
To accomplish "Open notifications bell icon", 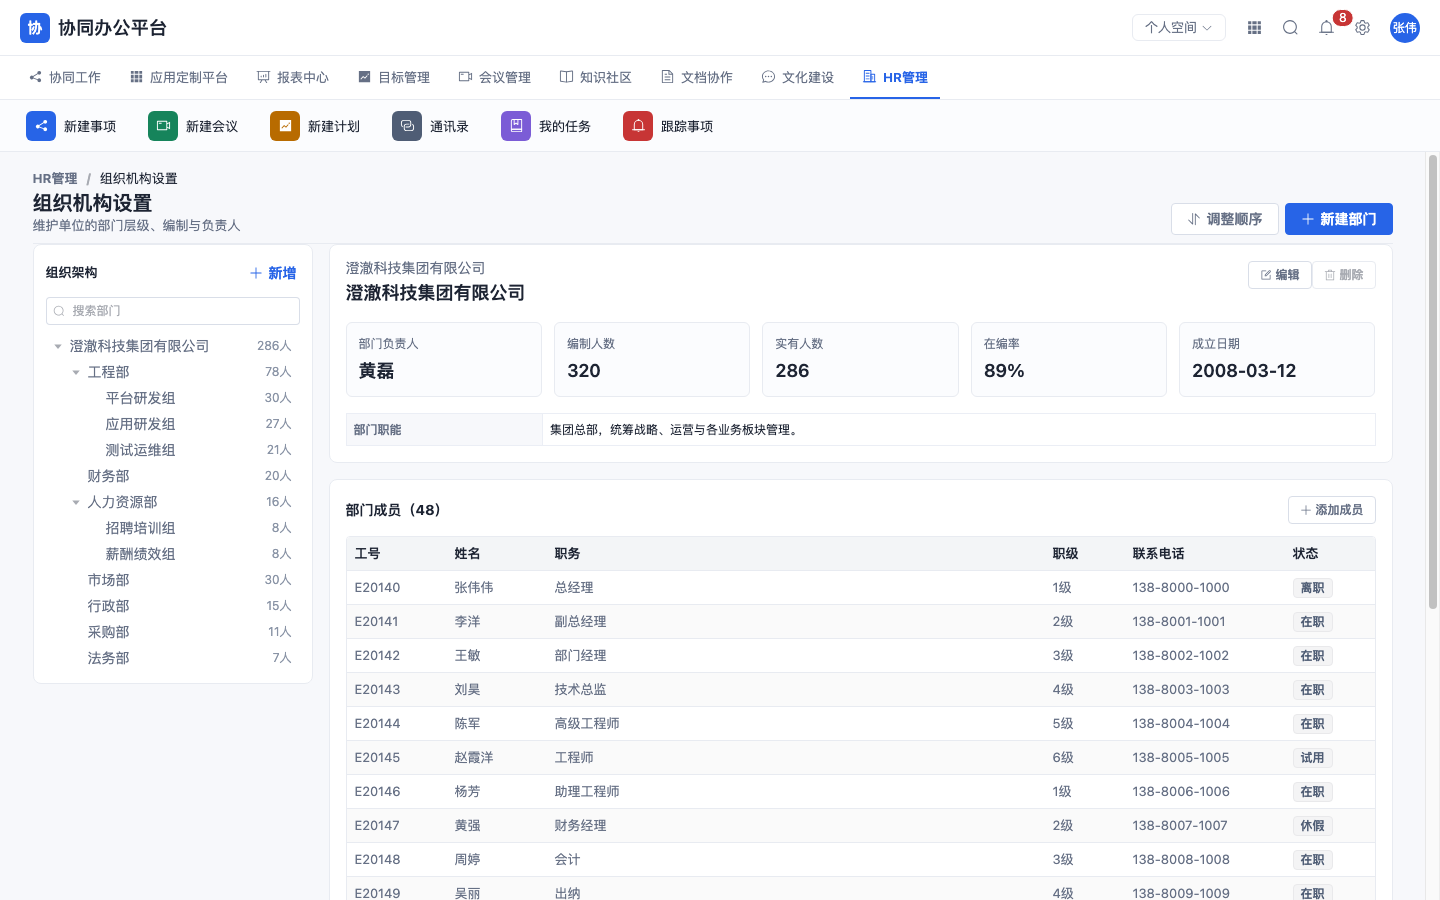I will point(1327,28).
